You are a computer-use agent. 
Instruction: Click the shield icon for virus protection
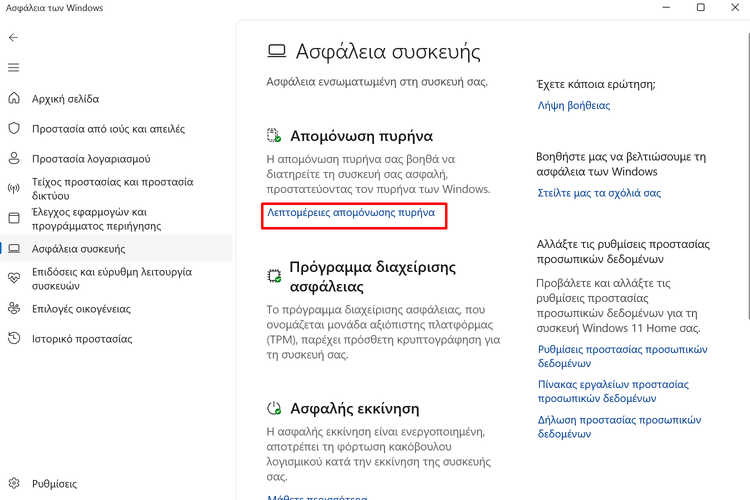(14, 129)
